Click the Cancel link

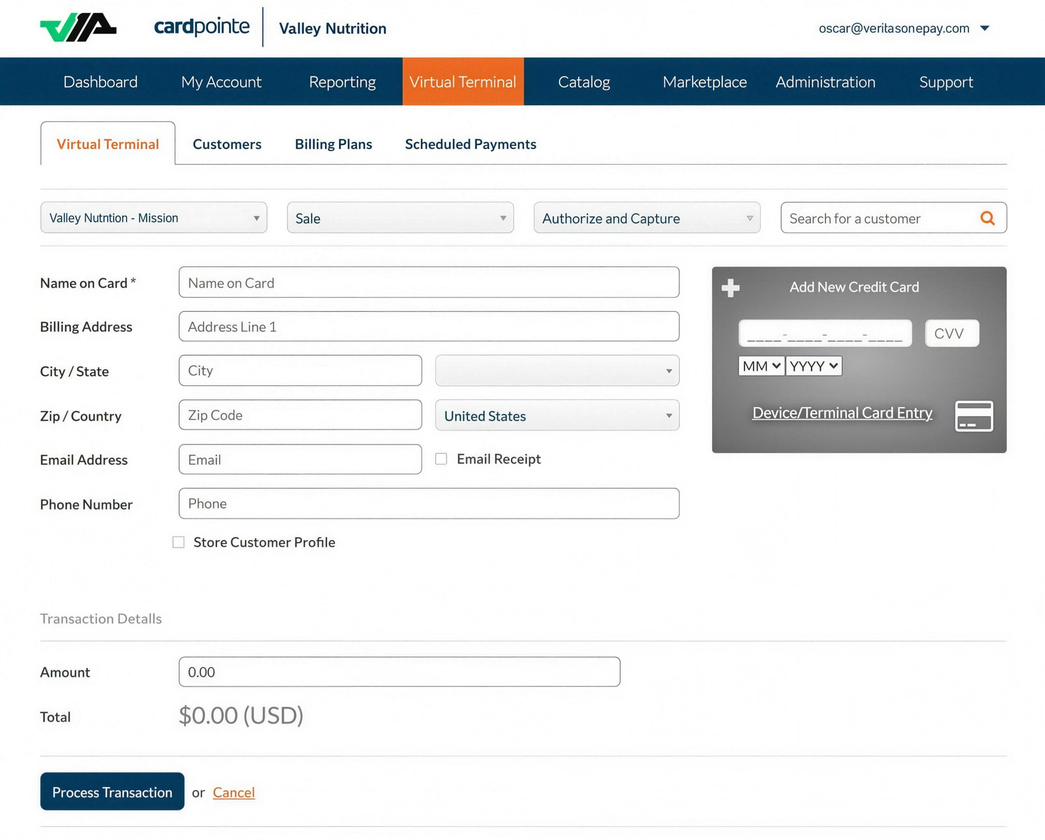(x=234, y=792)
